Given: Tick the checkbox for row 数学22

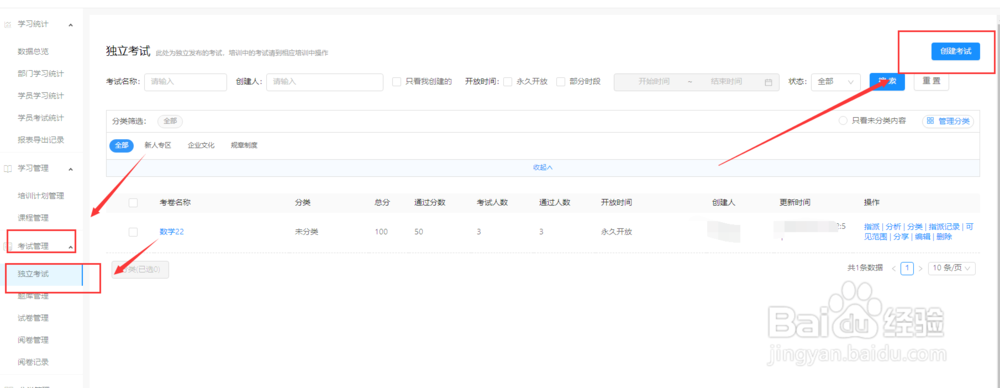Looking at the screenshot, I should pos(133,232).
